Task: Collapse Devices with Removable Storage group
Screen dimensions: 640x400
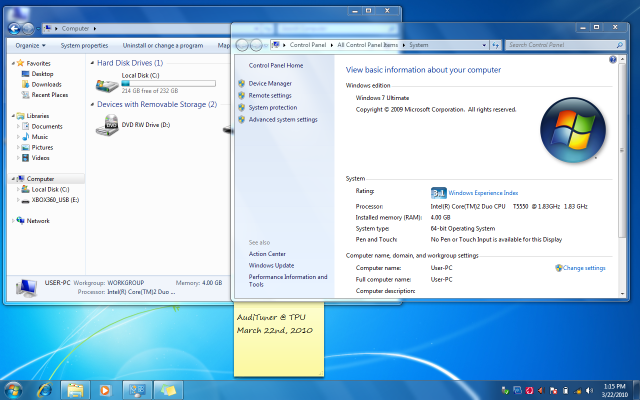Action: [x=92, y=104]
